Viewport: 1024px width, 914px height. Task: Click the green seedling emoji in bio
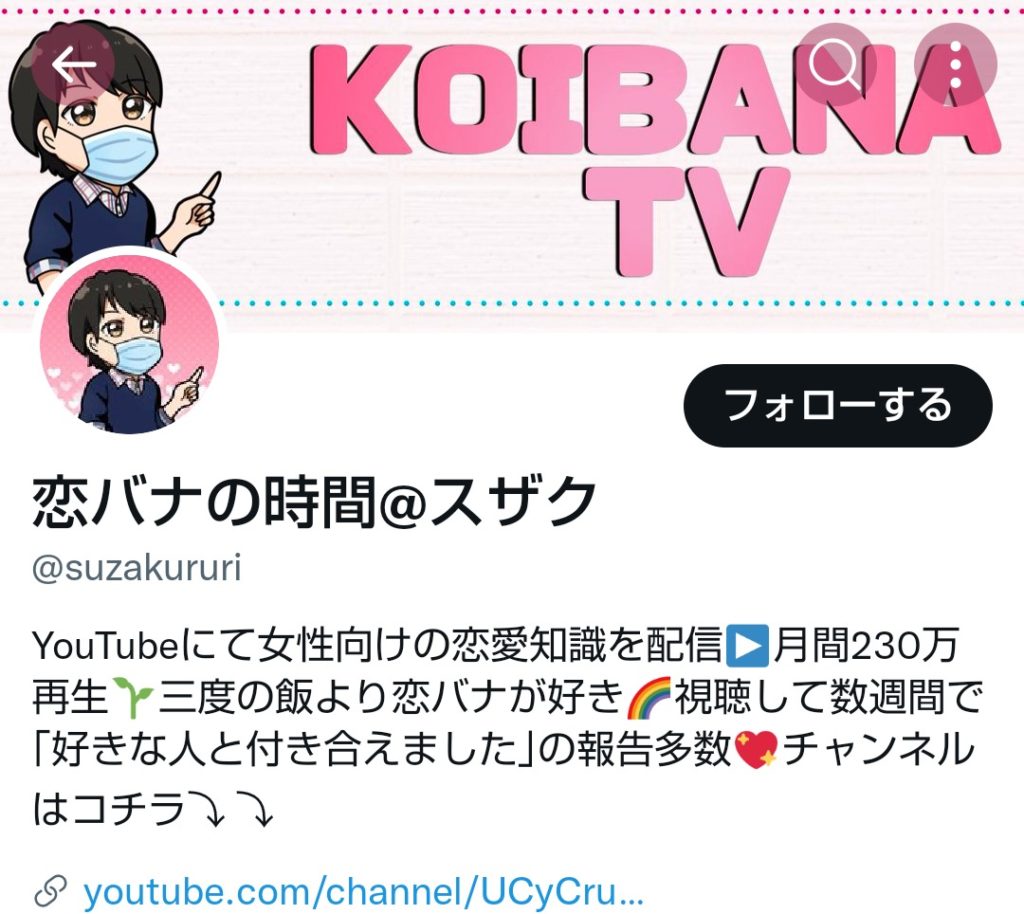coord(133,697)
